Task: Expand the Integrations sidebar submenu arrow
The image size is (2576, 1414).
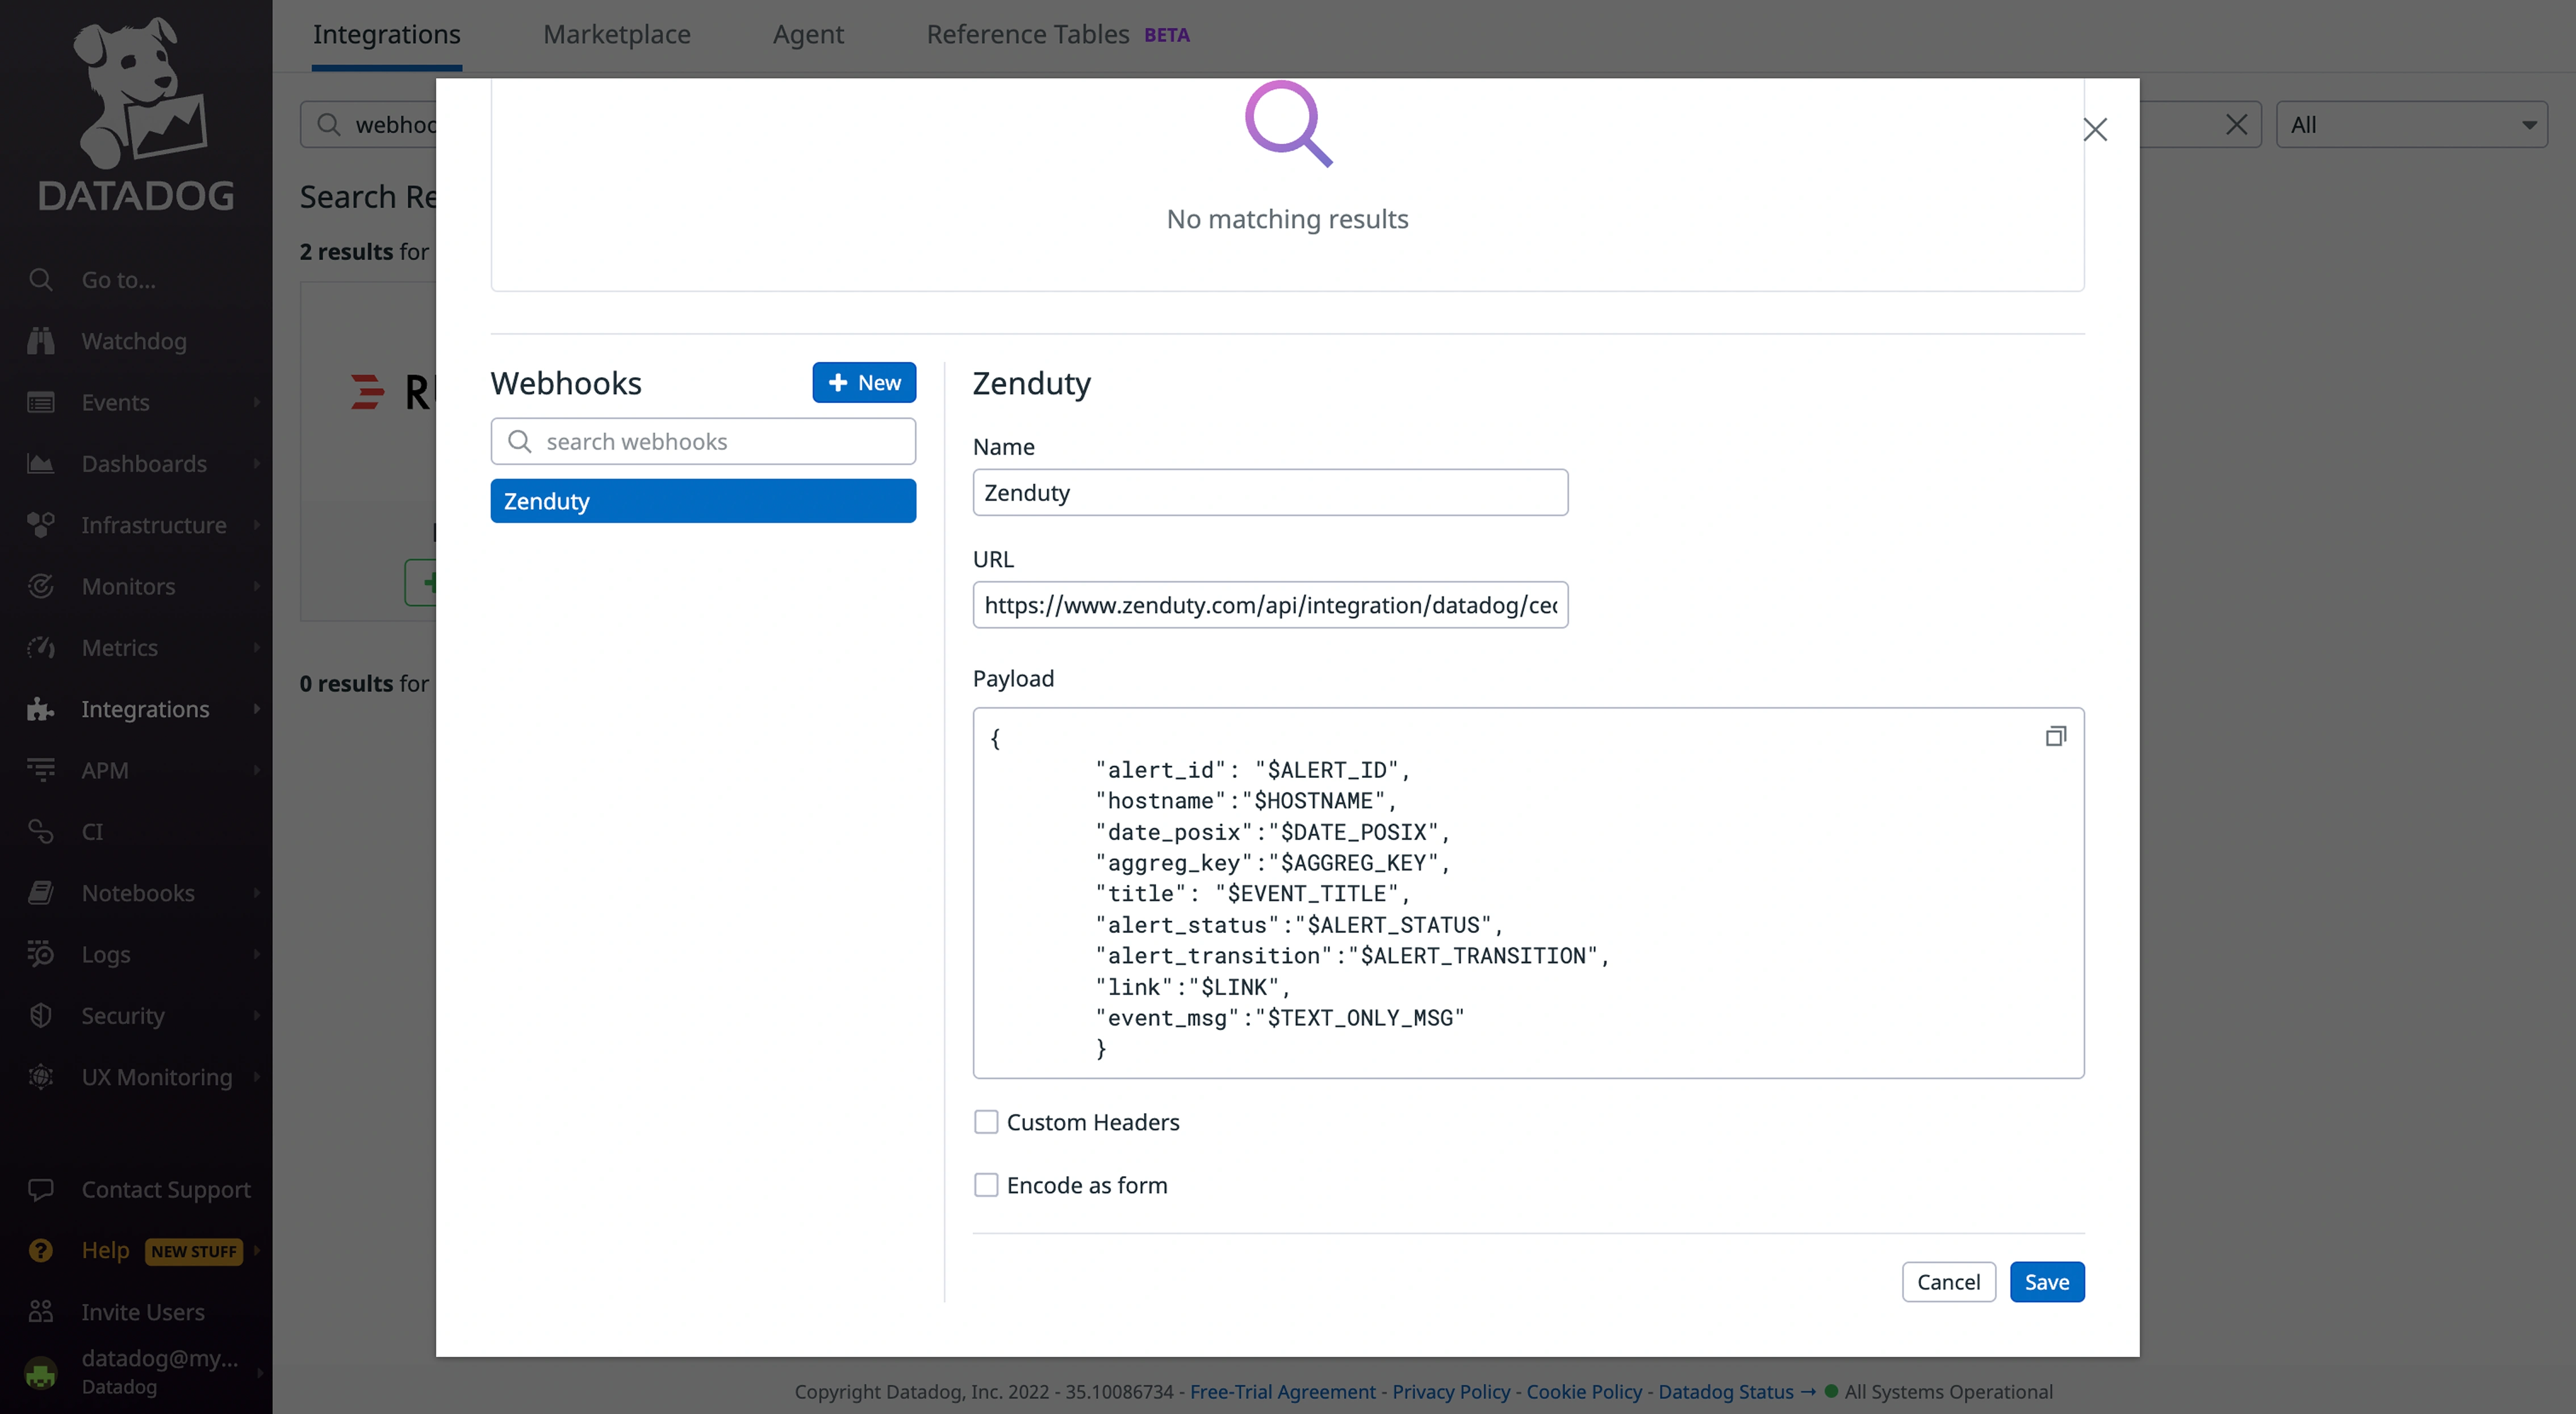Action: click(x=257, y=709)
